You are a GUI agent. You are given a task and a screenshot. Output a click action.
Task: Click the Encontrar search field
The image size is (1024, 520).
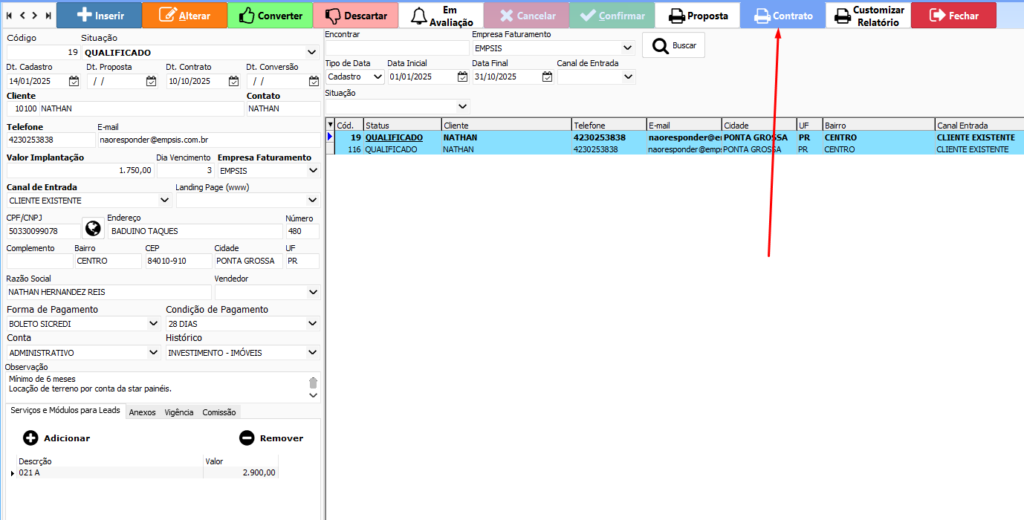point(396,47)
